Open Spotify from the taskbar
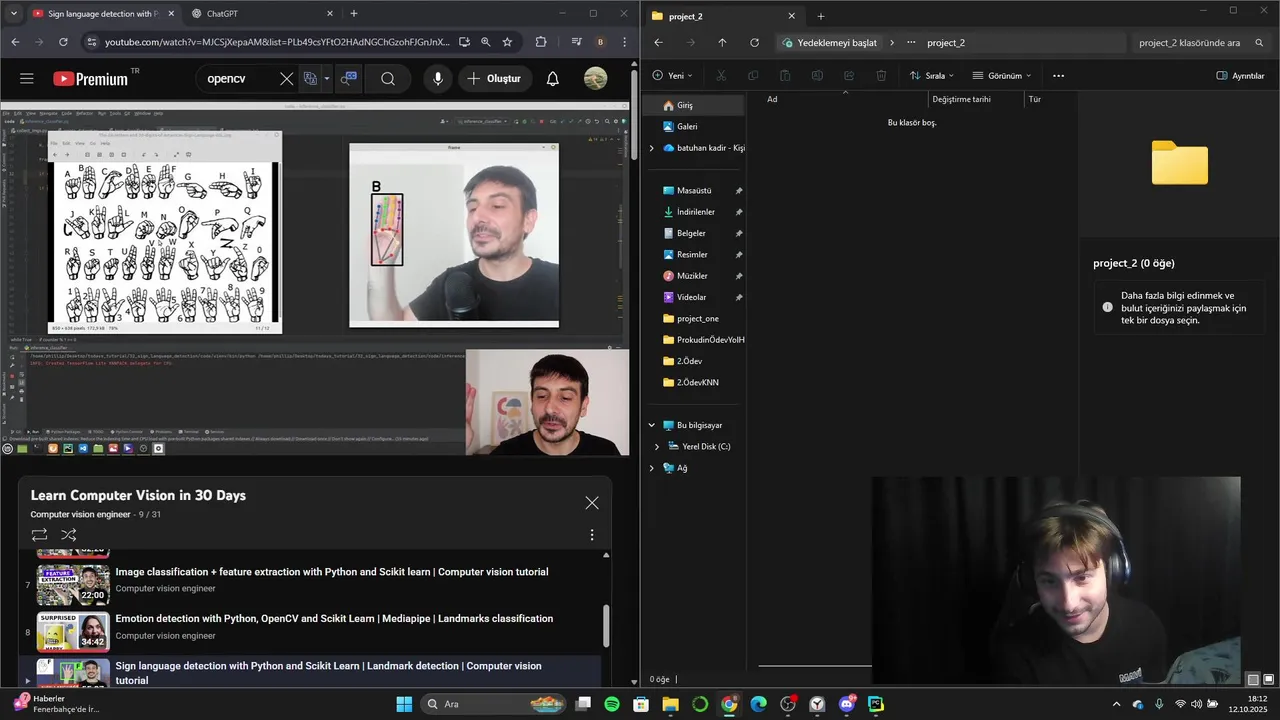 coord(612,704)
